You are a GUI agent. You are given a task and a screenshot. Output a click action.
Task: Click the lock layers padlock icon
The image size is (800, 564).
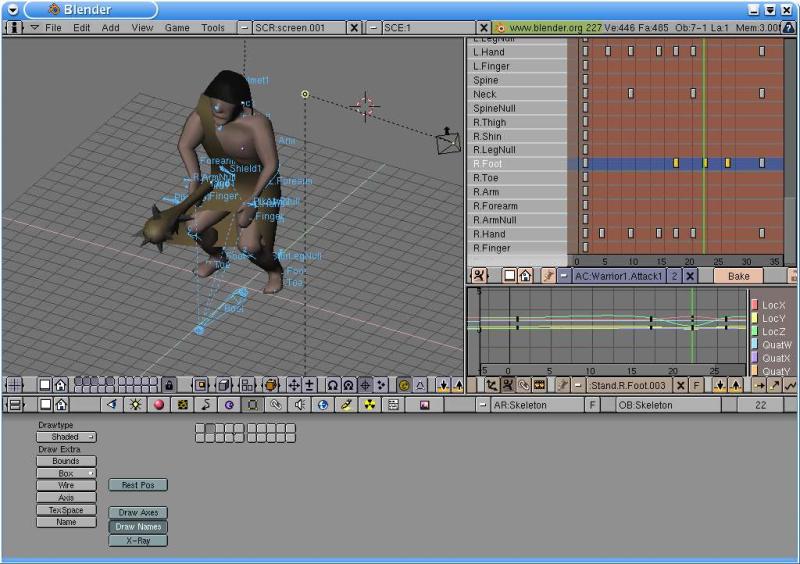click(169, 385)
